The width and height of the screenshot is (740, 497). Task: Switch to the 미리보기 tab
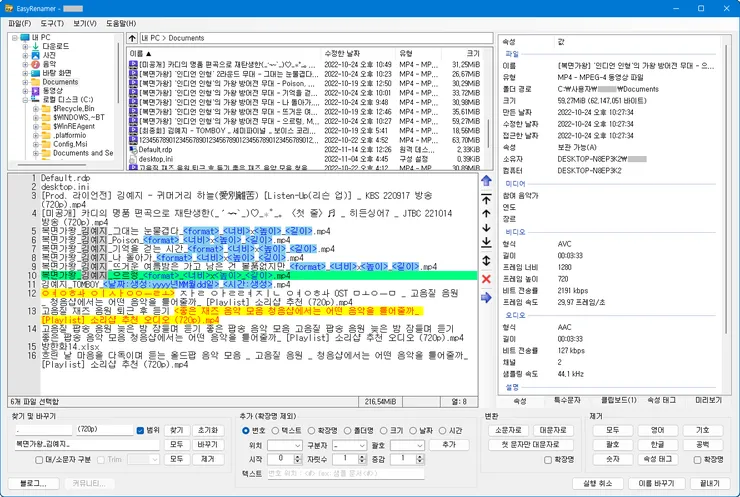coord(708,400)
